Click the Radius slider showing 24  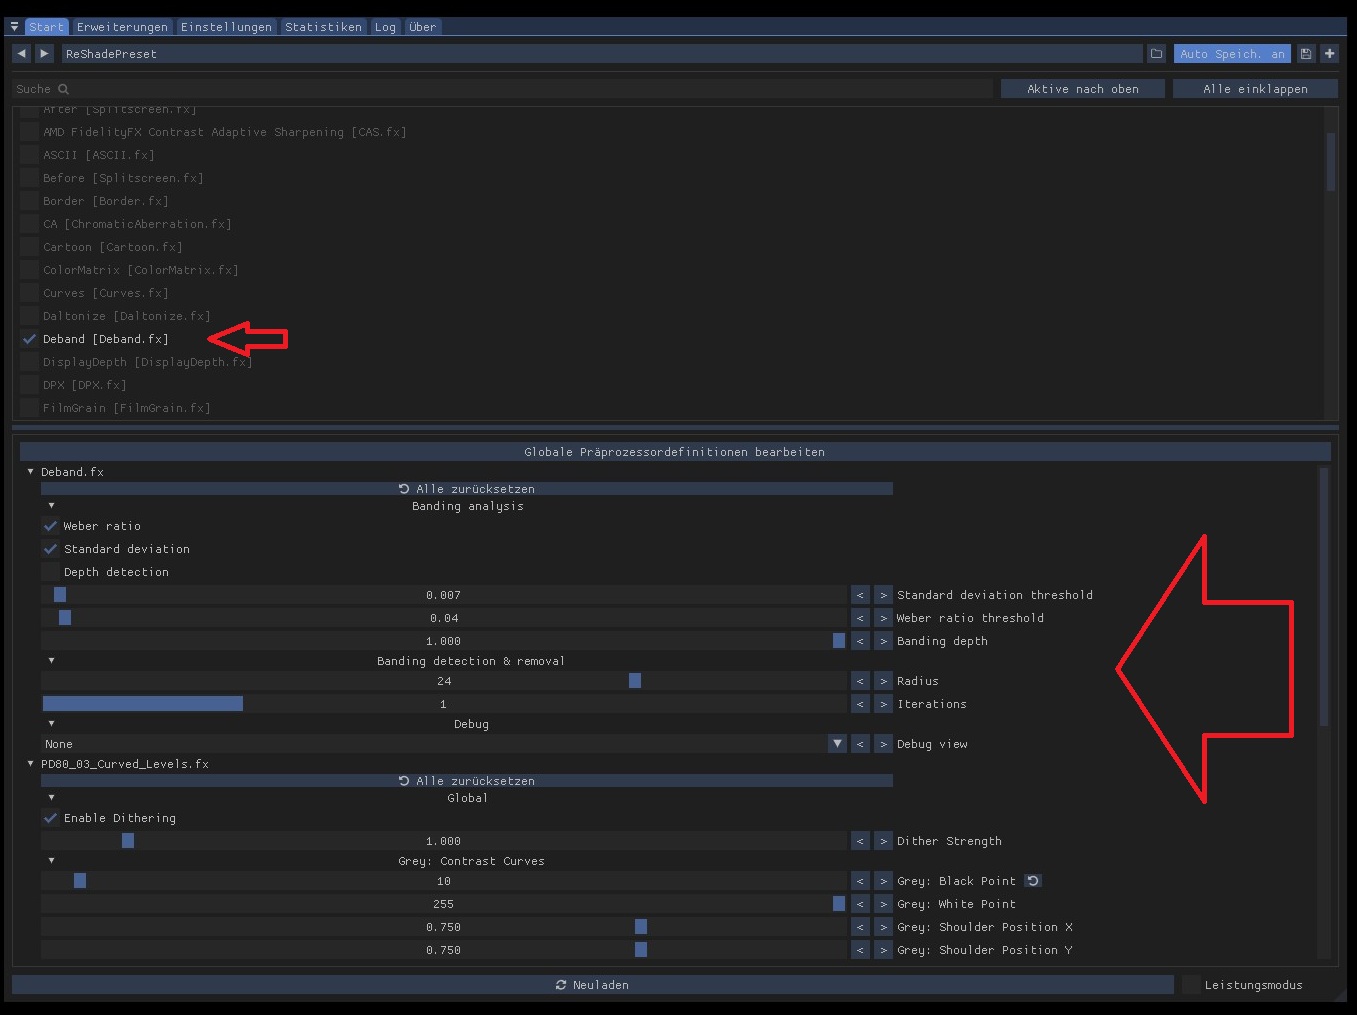coord(444,681)
